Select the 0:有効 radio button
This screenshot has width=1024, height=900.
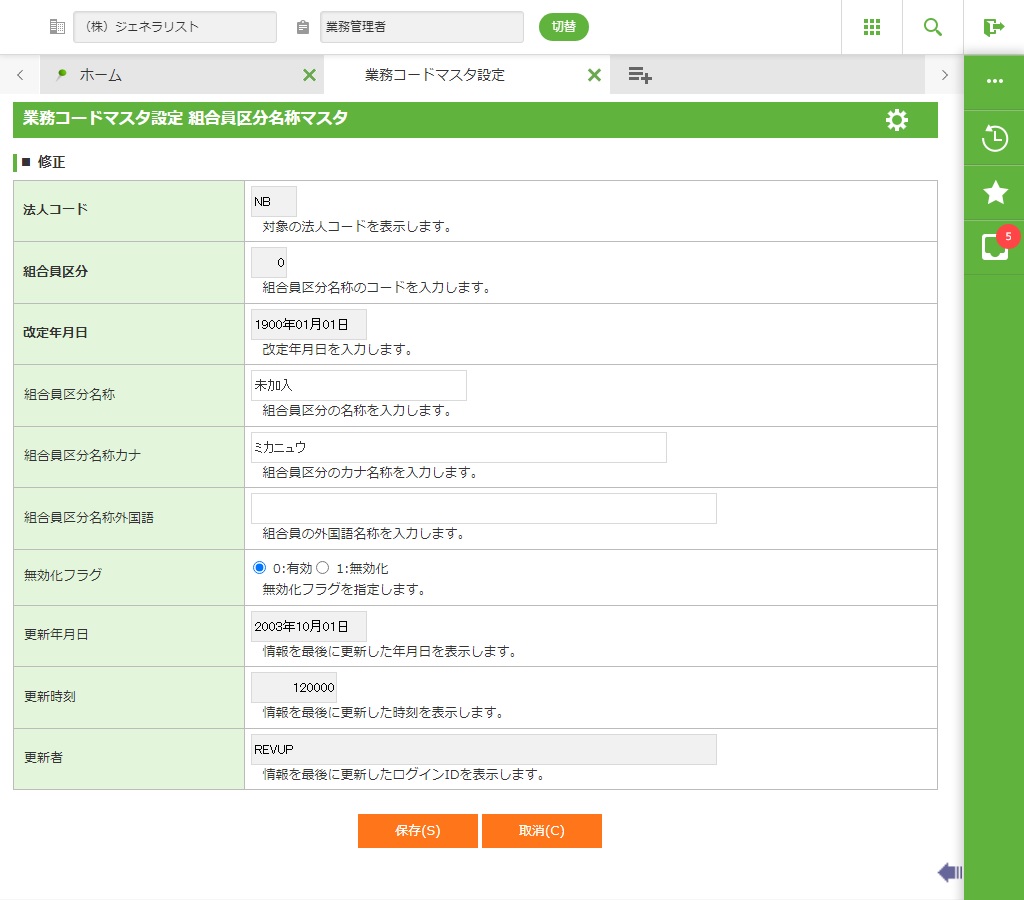coord(260,568)
